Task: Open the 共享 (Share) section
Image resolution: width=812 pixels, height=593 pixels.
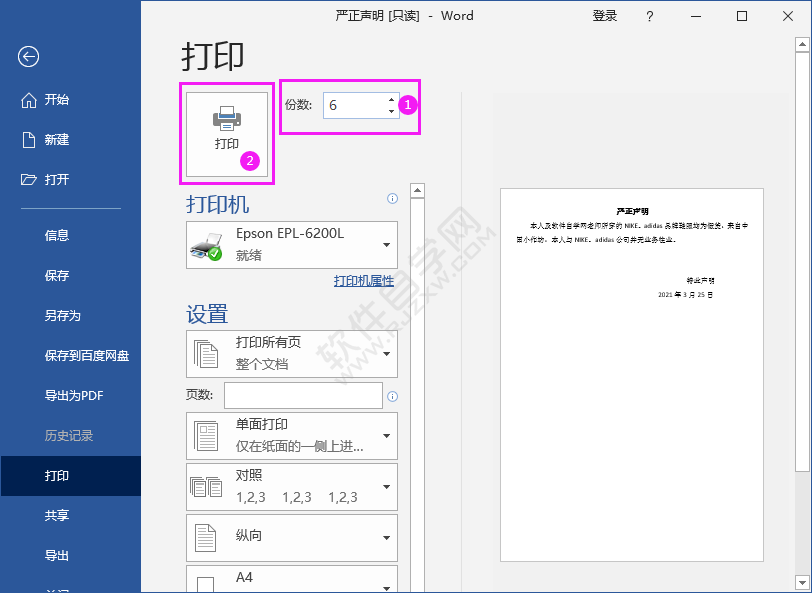Action: 55,515
